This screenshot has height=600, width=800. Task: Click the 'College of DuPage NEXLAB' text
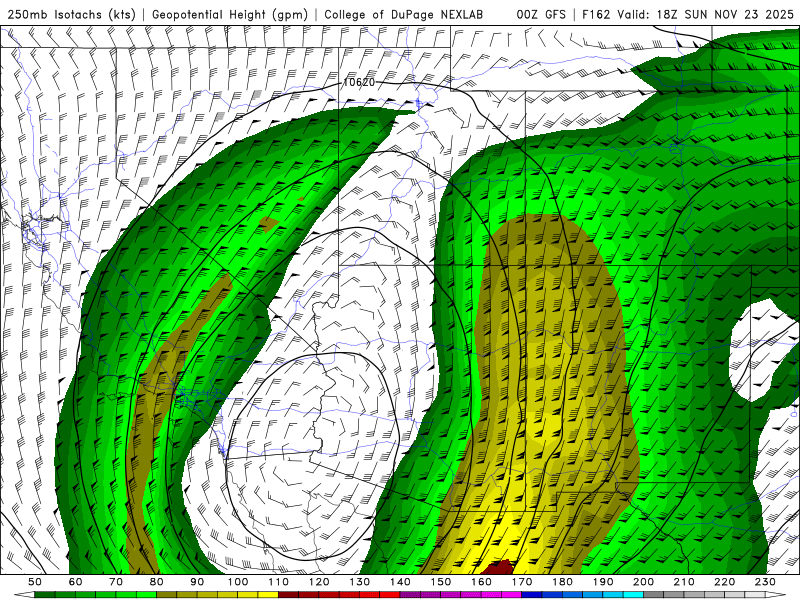[x=403, y=14]
